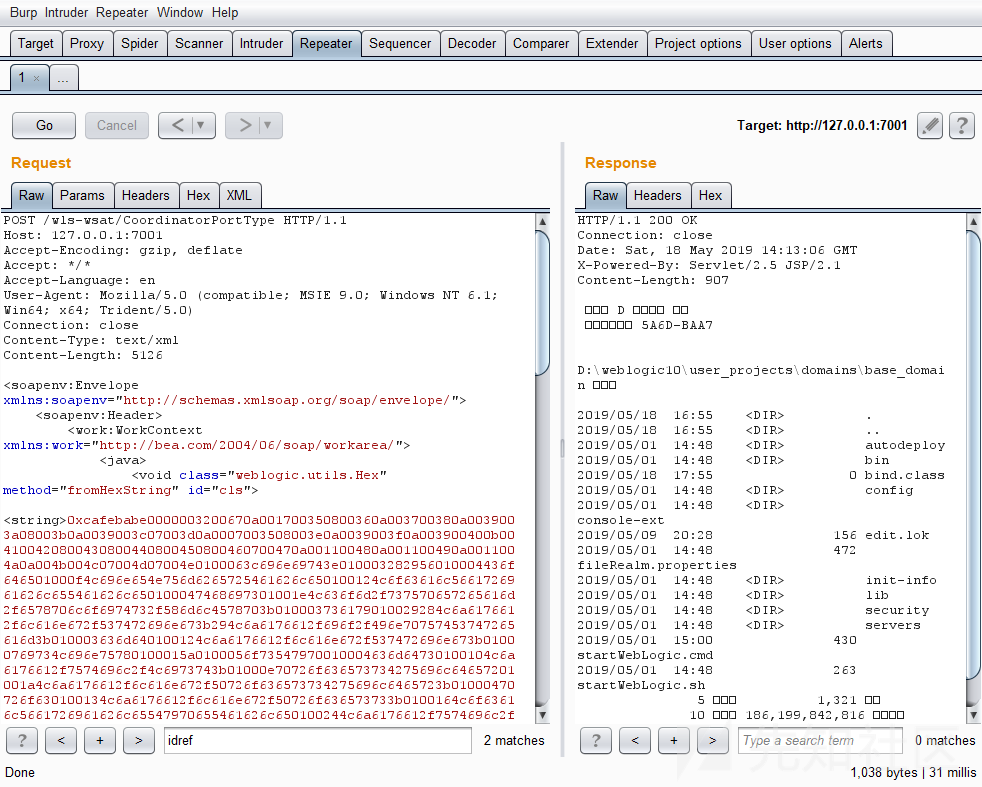Click the 'POST /wls-wsat/CoordinatorPortType' request line

coord(175,220)
